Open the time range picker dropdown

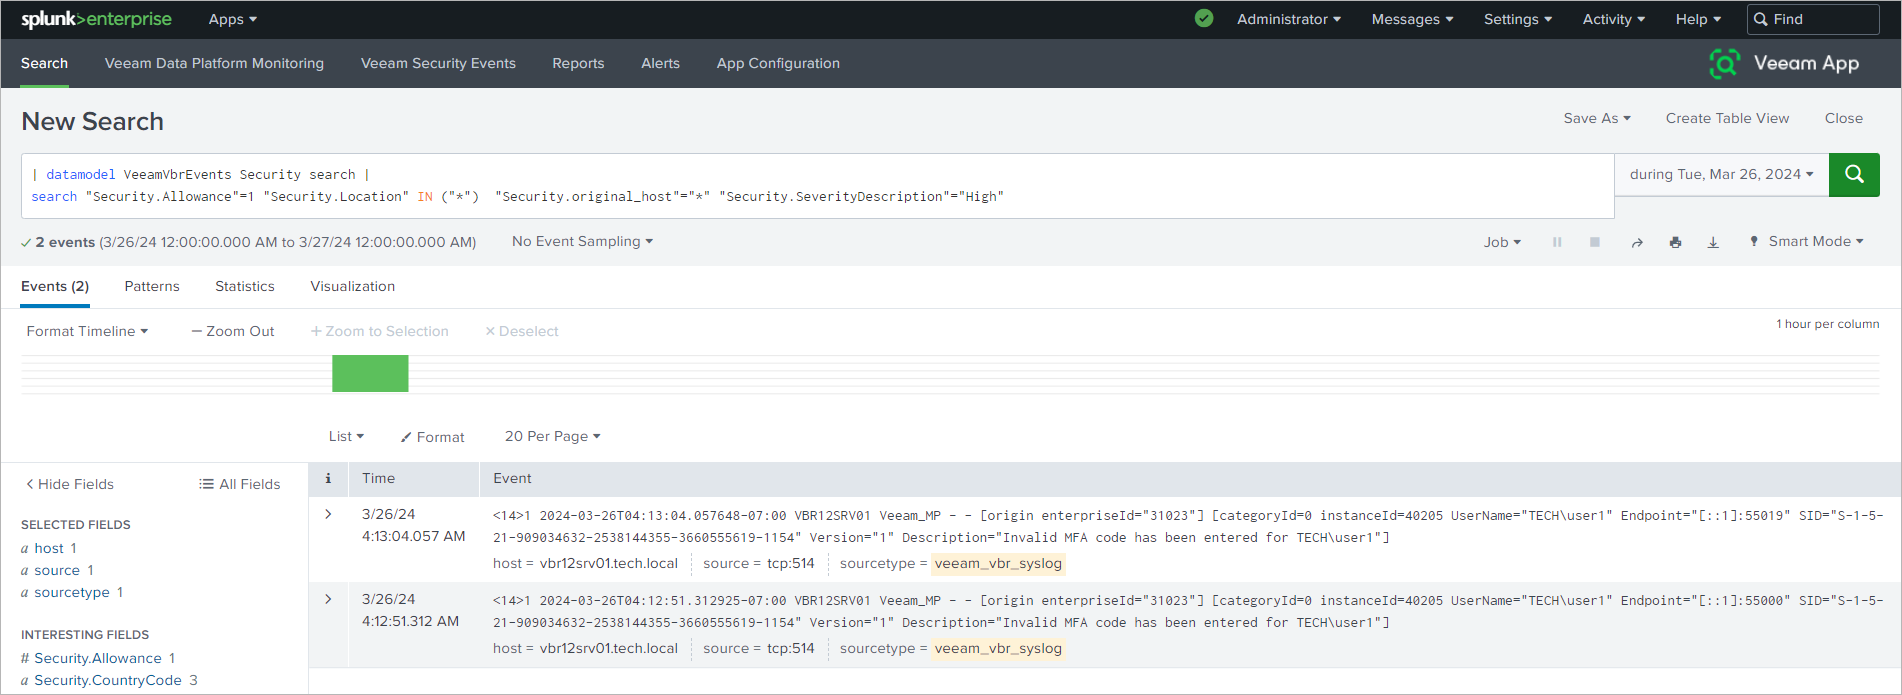[x=1721, y=175]
